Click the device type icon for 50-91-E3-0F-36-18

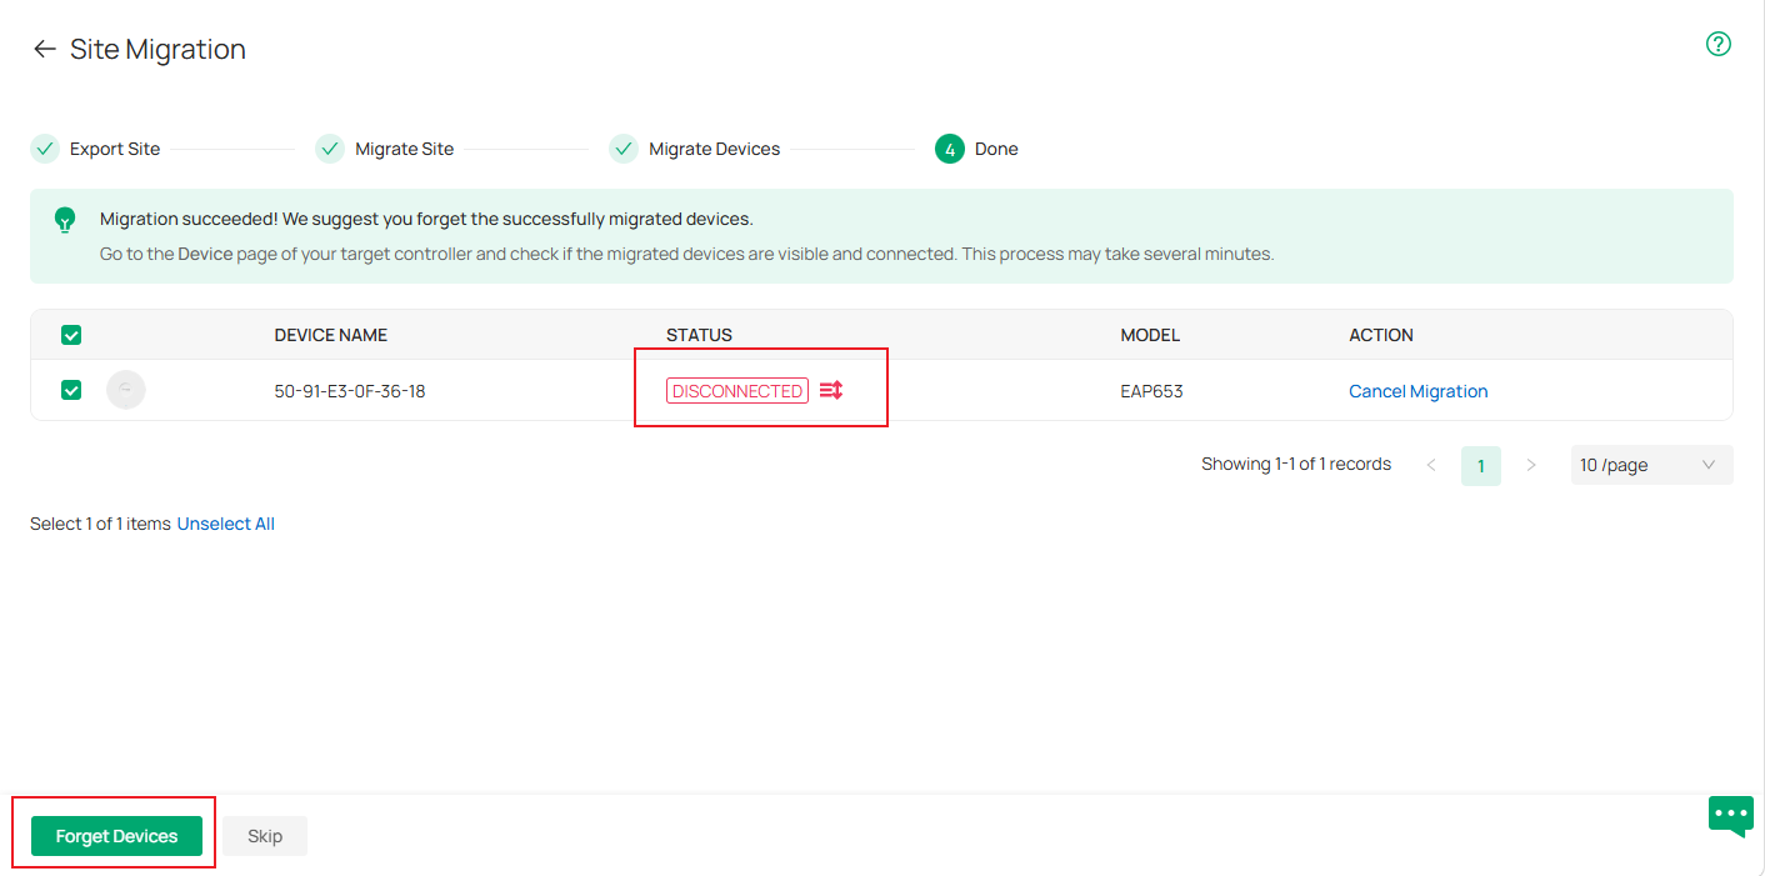[126, 389]
